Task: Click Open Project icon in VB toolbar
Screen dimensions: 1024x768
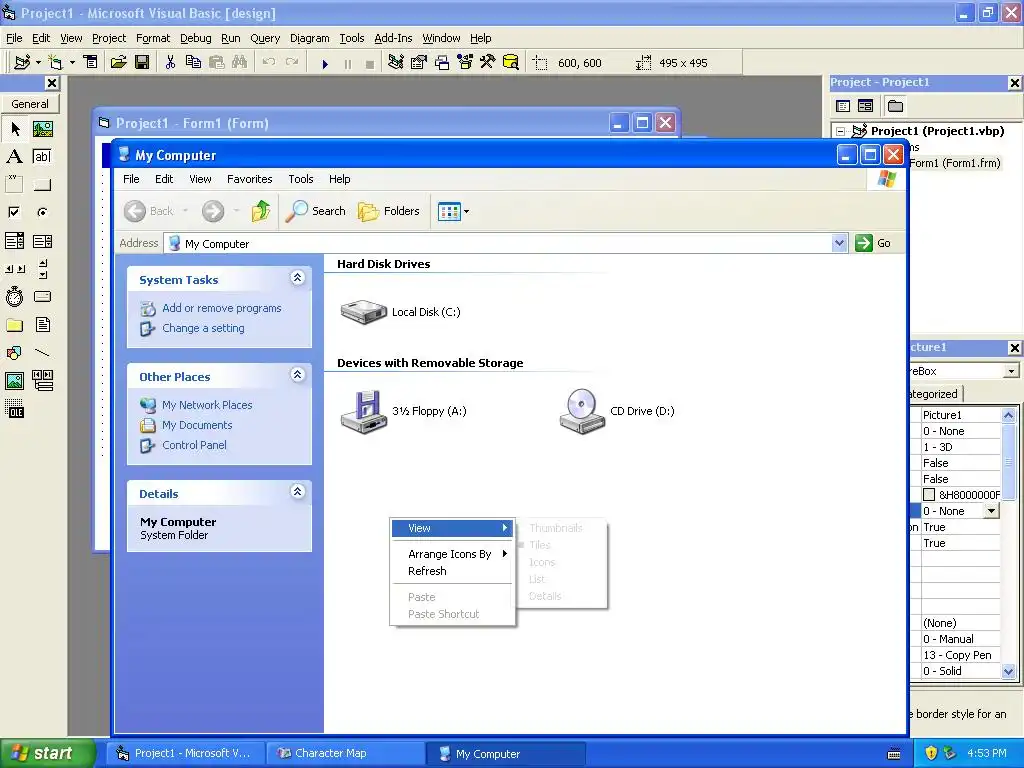Action: (118, 63)
